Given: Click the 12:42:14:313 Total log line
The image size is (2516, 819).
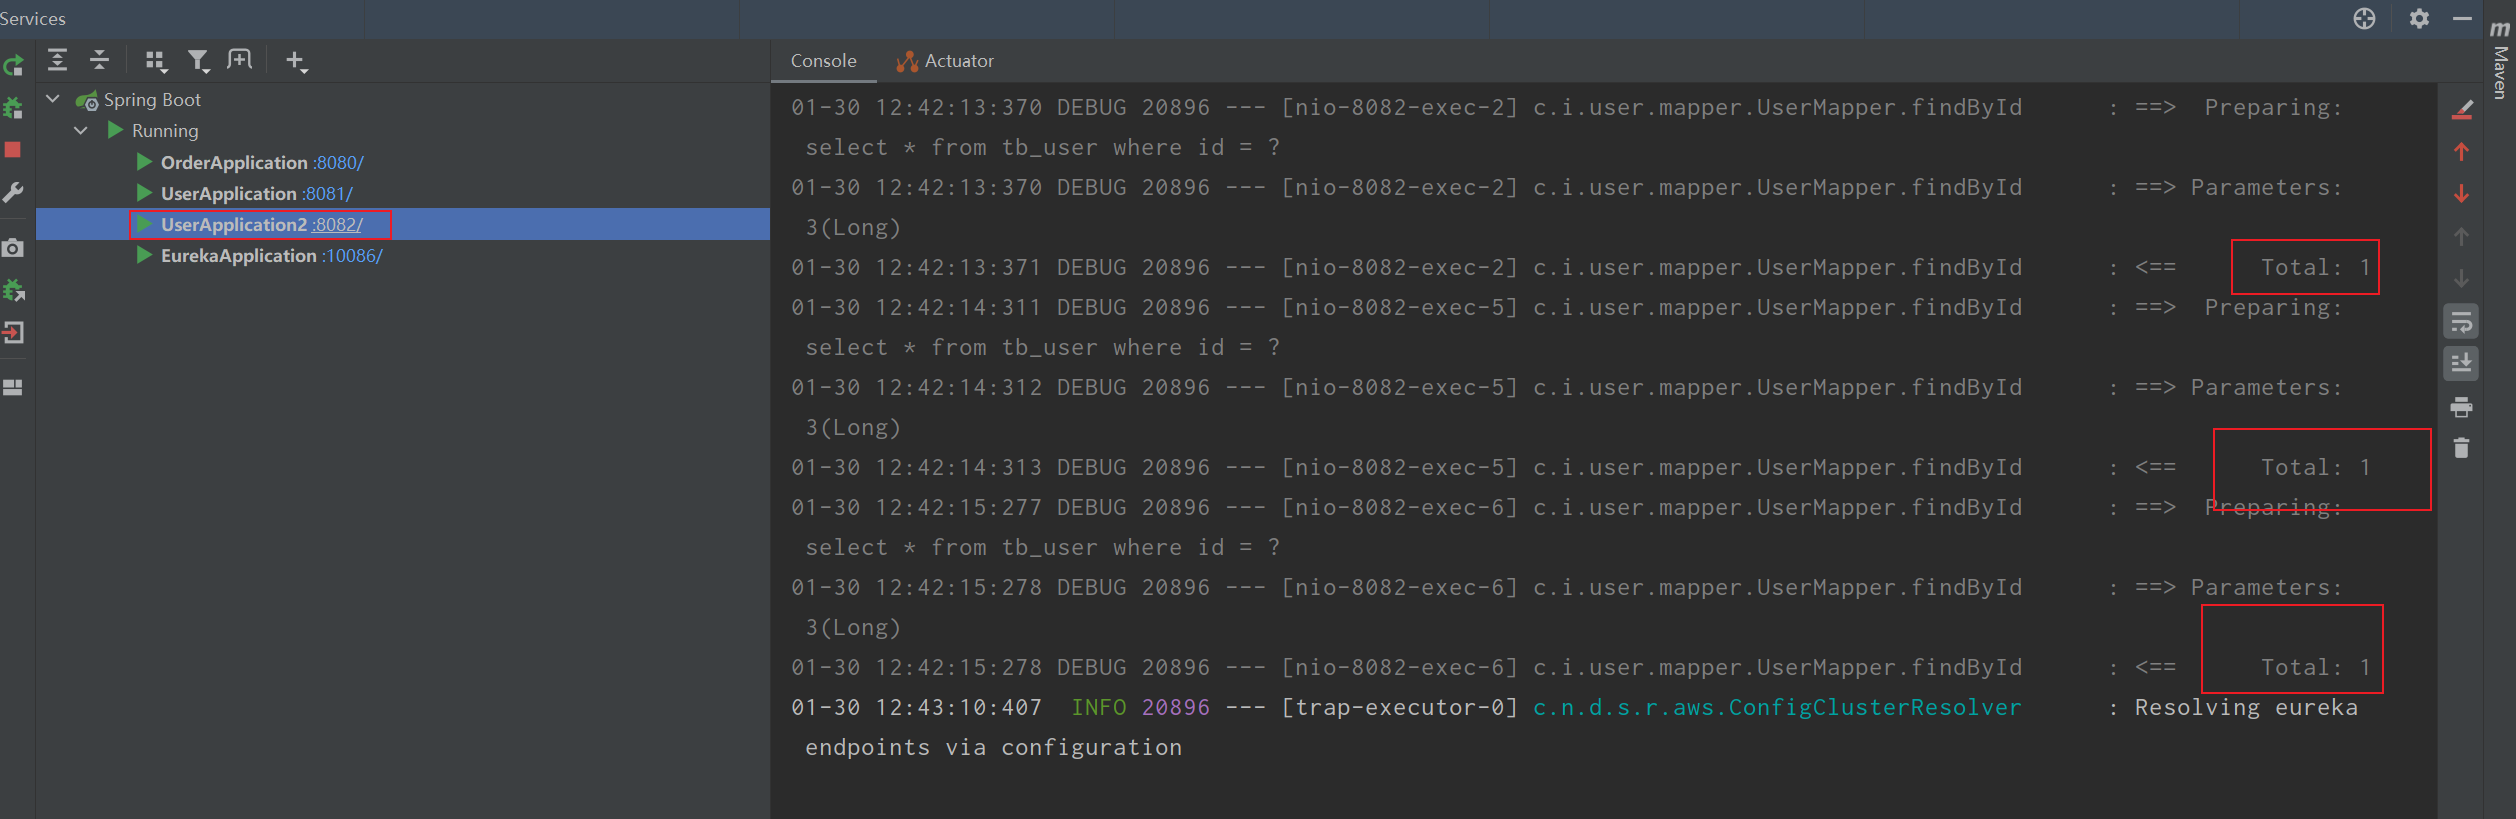Looking at the screenshot, I should tap(1580, 467).
